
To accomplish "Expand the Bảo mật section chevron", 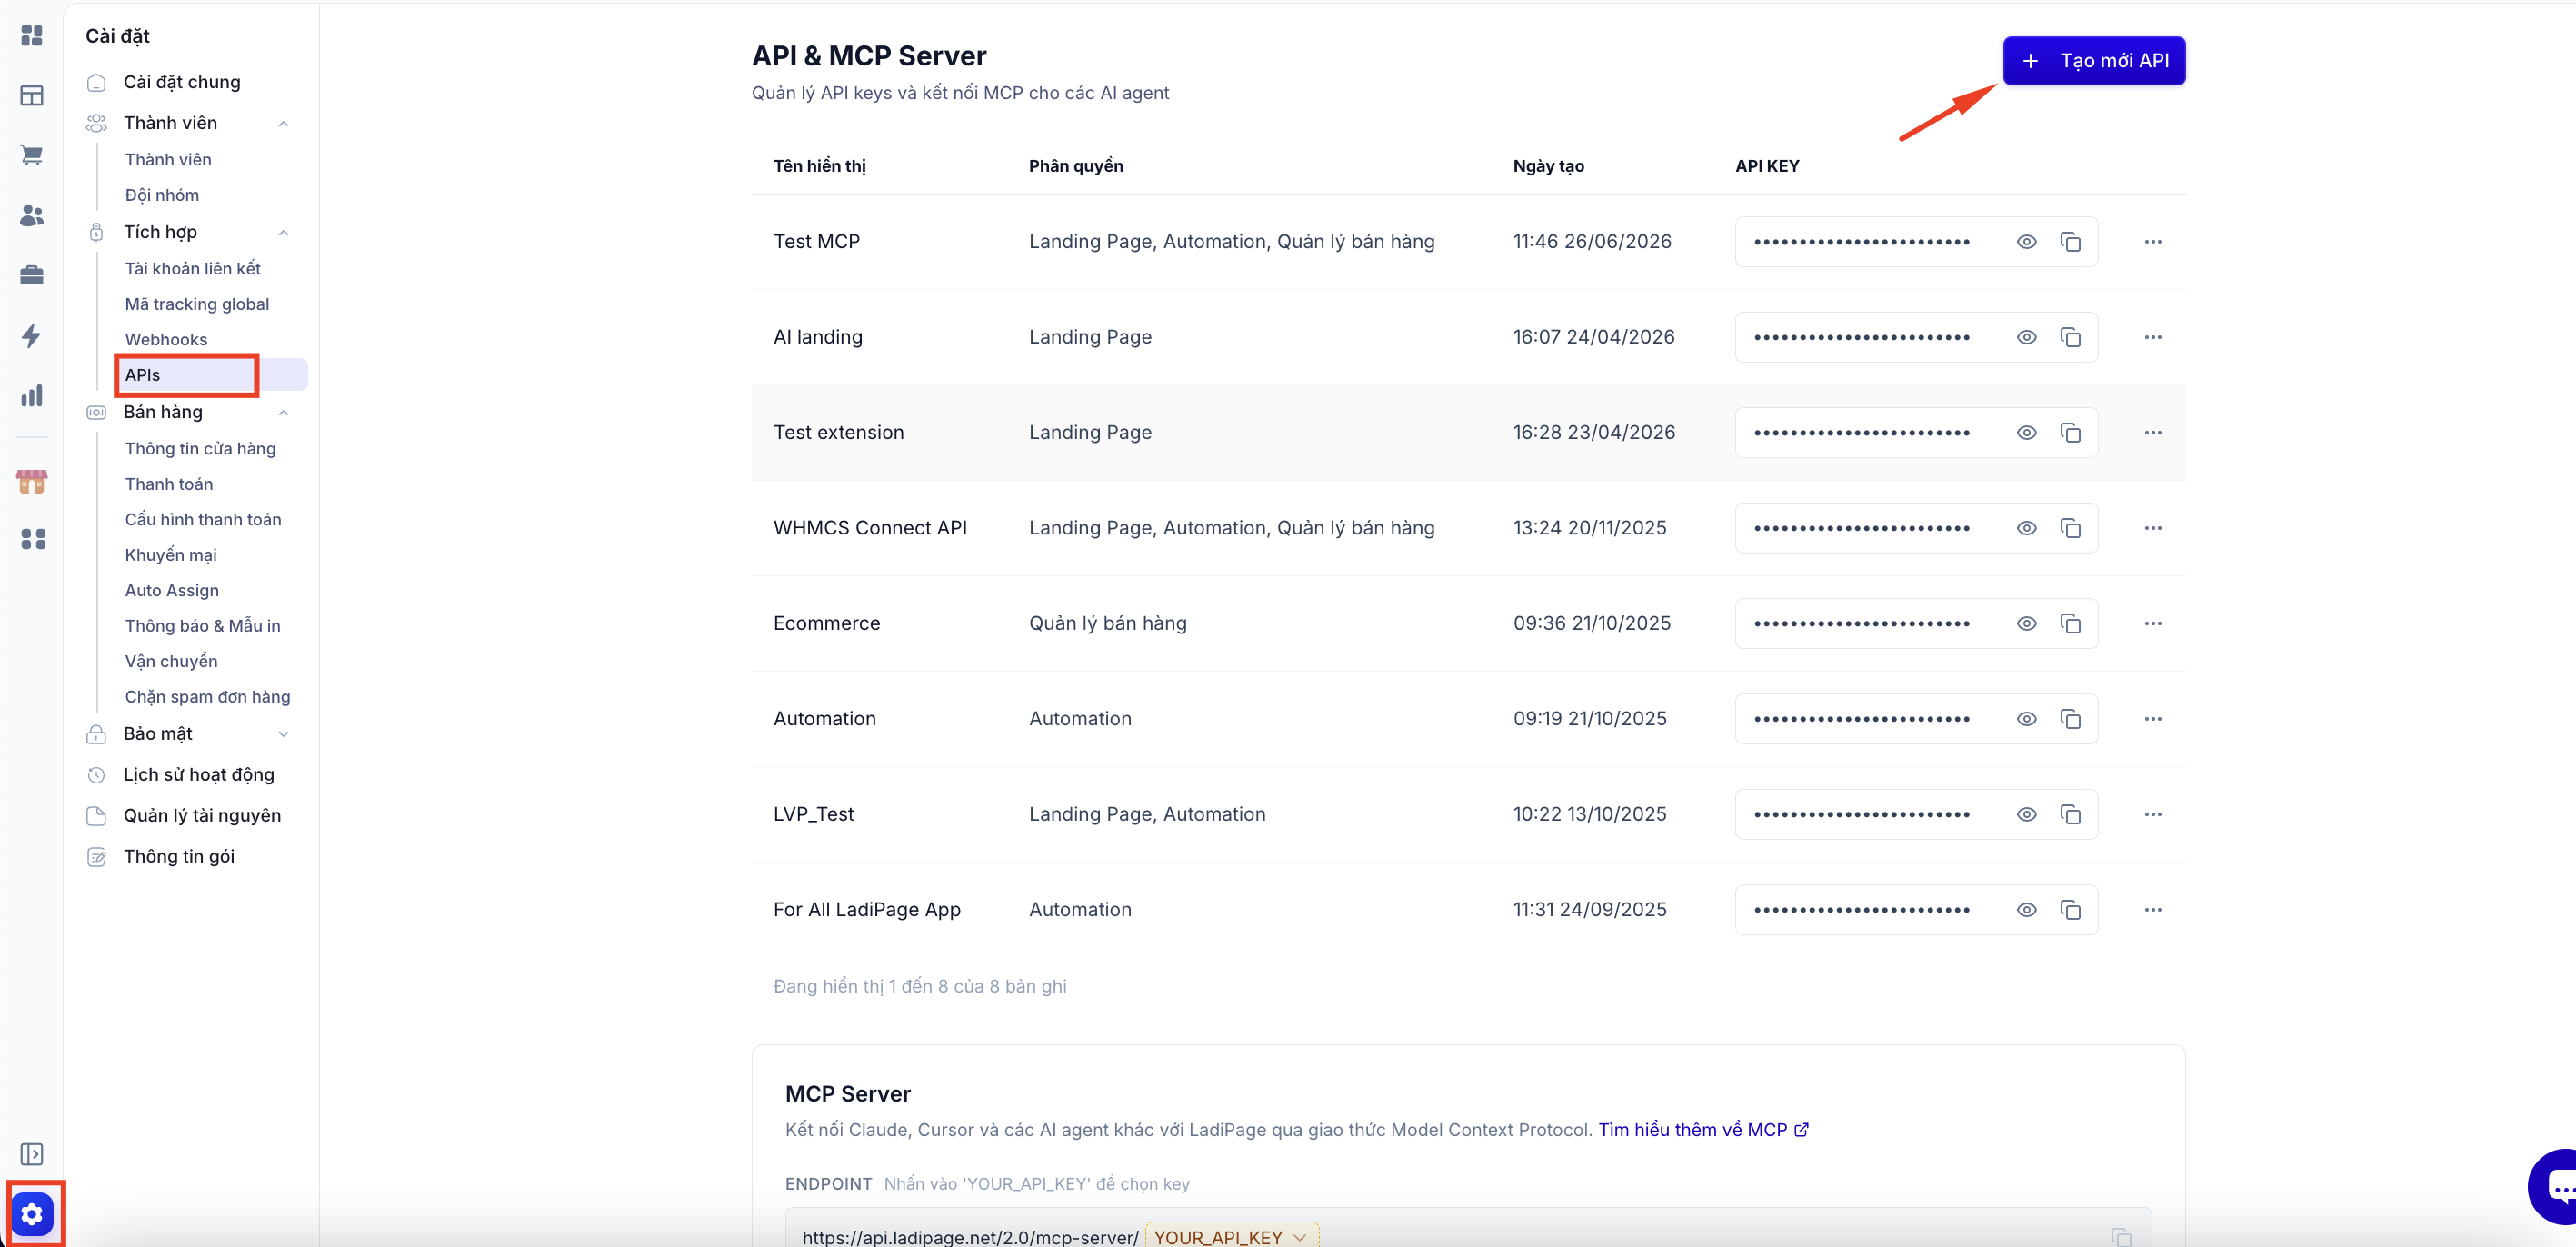I will pyautogui.click(x=283, y=734).
